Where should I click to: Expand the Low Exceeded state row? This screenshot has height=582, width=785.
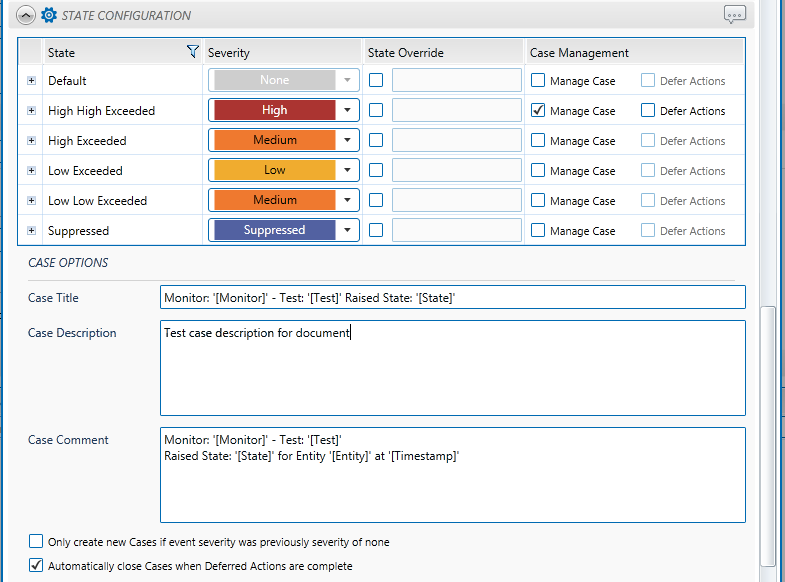coord(32,171)
